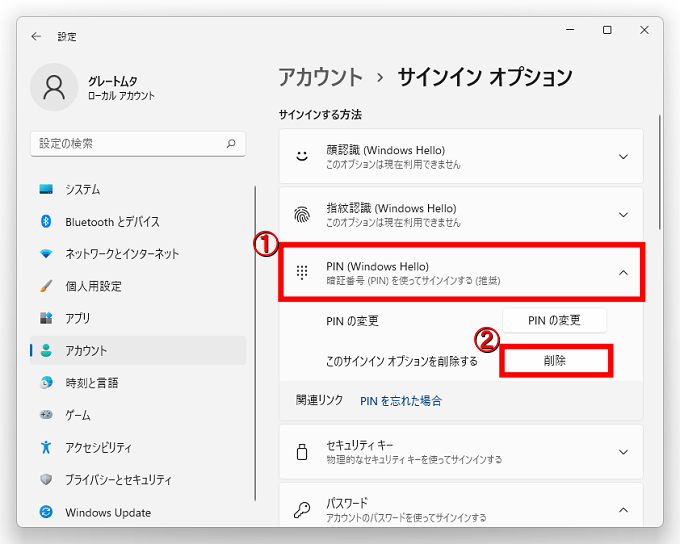
Task: Close the 設定 window
Action: coord(644,29)
